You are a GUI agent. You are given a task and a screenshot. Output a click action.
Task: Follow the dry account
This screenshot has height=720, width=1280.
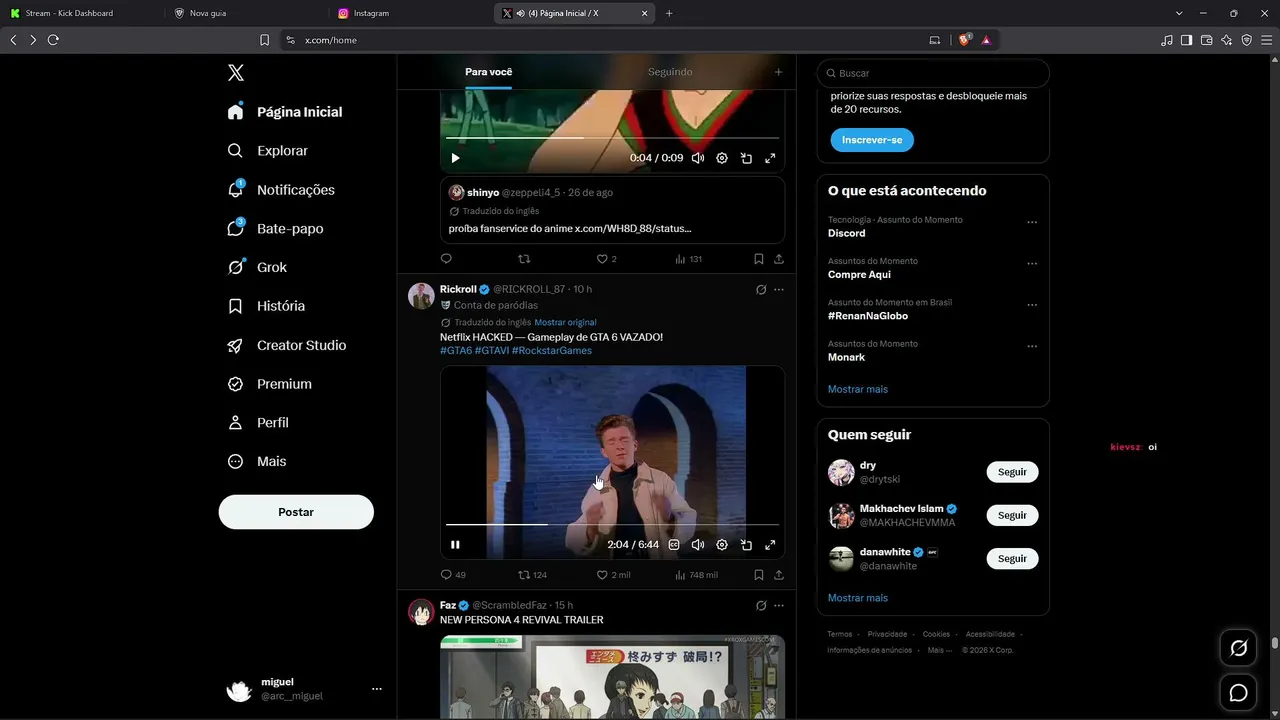click(x=1012, y=472)
